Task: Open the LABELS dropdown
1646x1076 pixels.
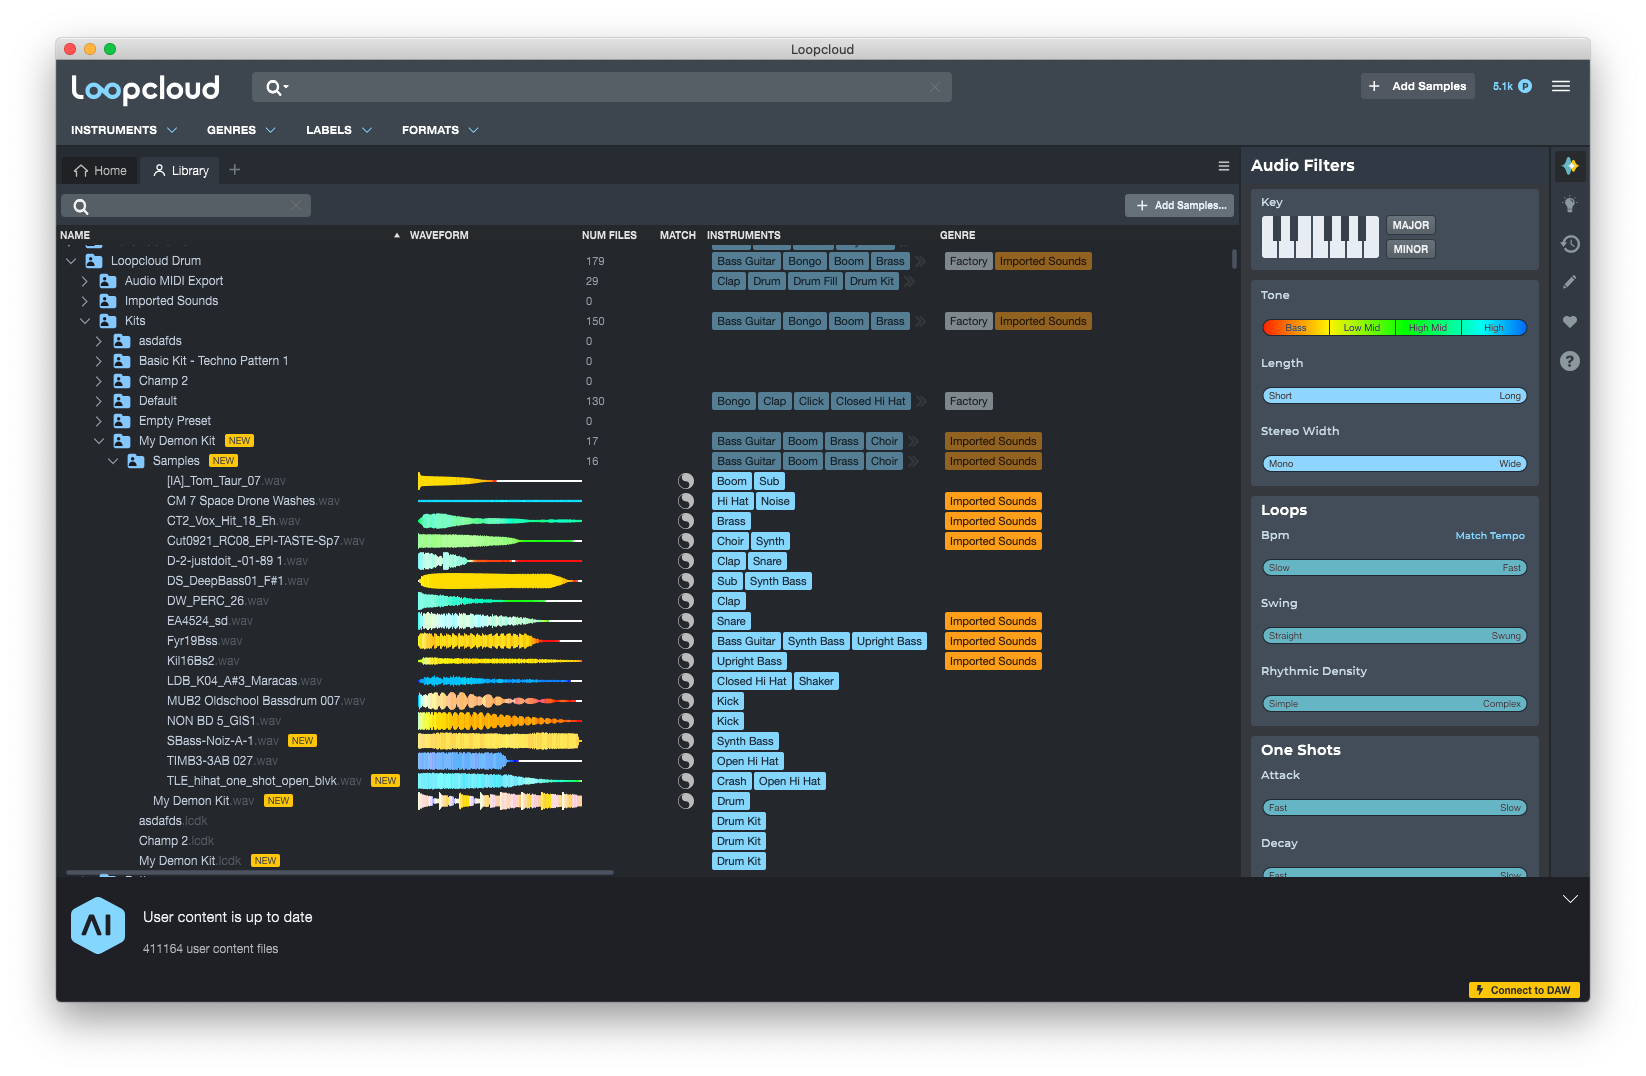Action: [x=339, y=130]
